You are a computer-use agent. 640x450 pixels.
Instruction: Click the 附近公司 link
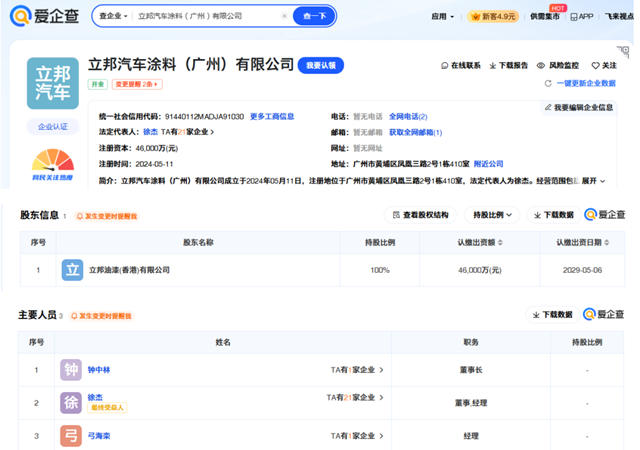(x=488, y=164)
